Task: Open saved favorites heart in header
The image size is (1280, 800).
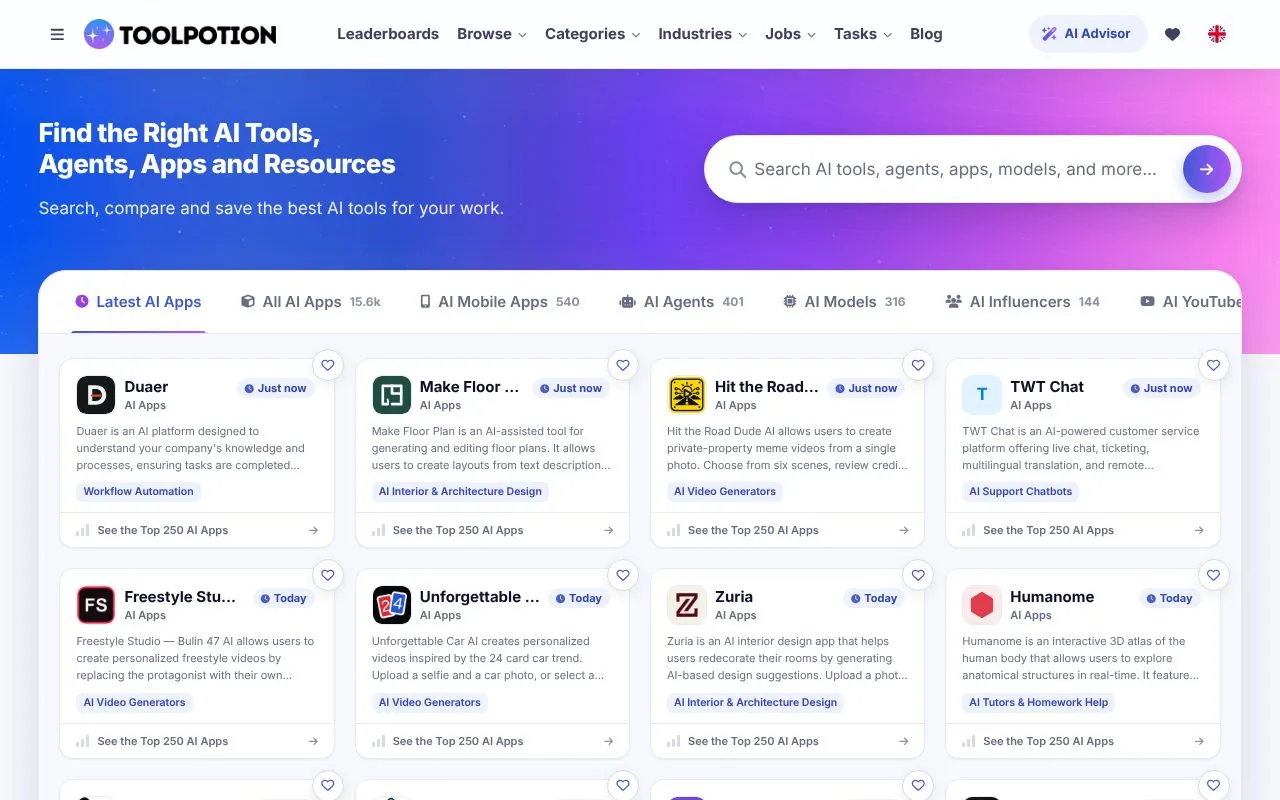Action: point(1173,34)
